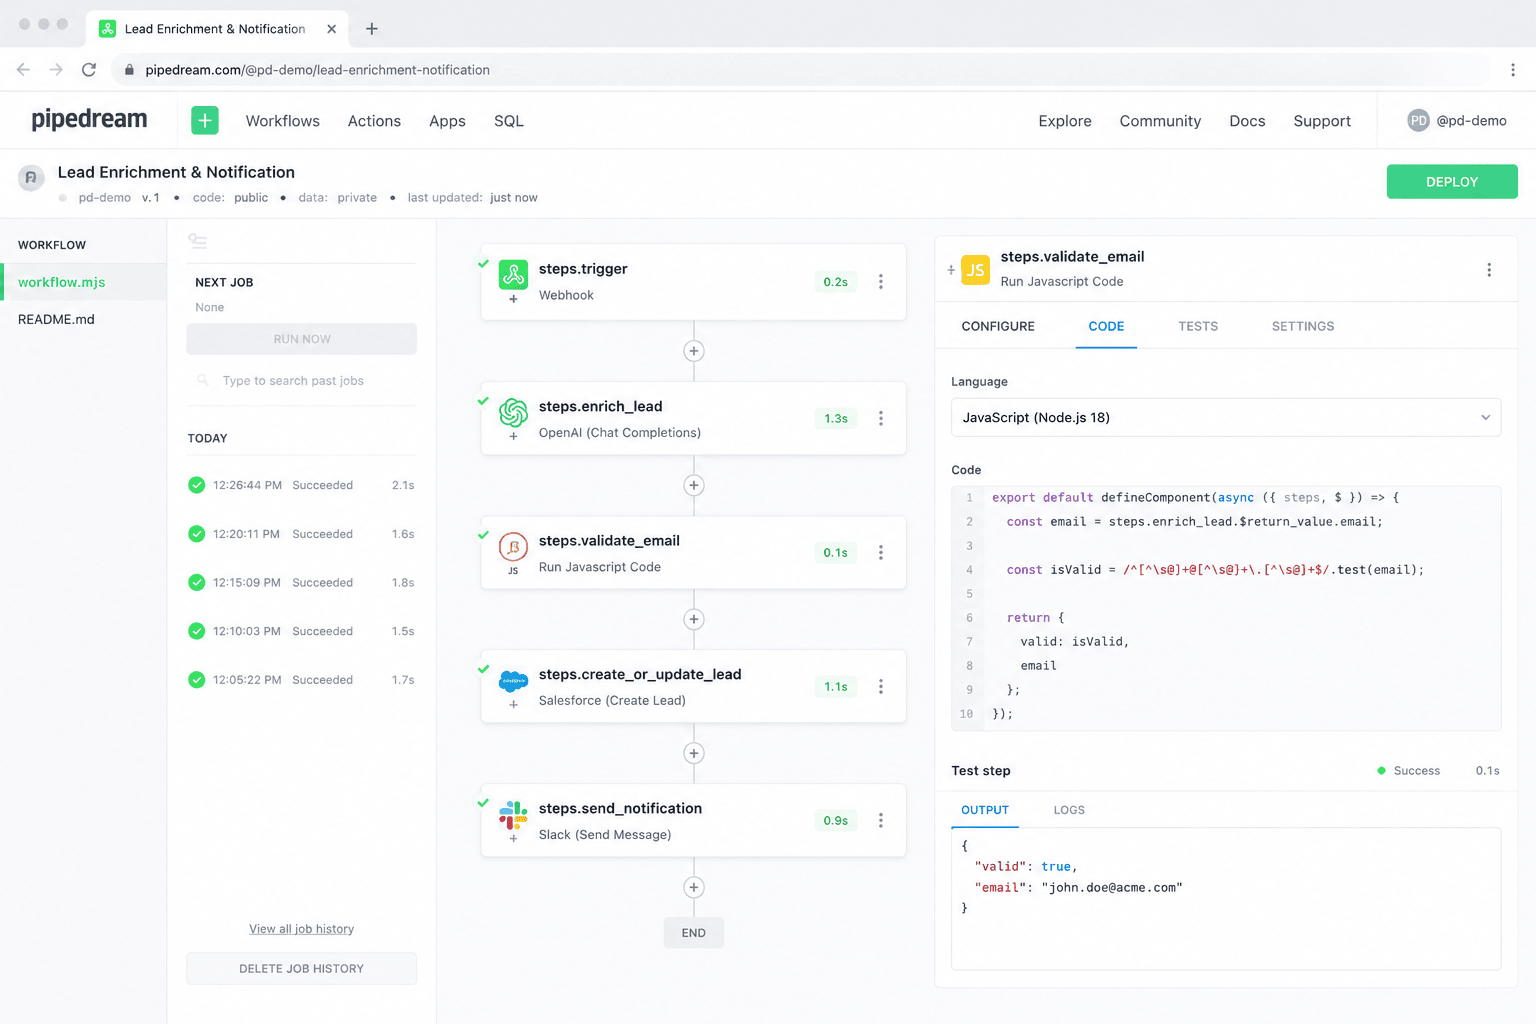The image size is (1536, 1024).
Task: Open View all job history link
Action: [301, 929]
